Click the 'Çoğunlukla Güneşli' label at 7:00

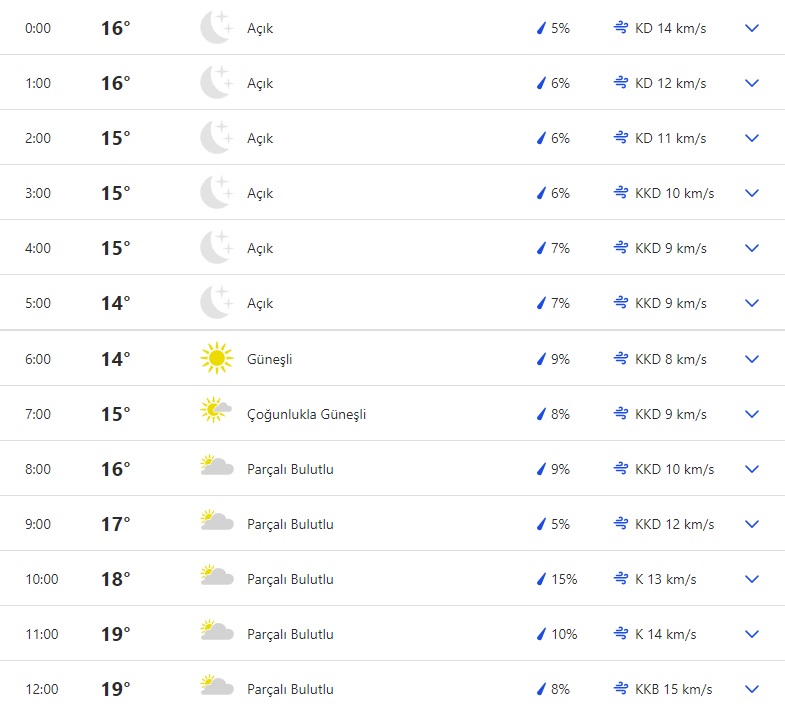pyautogui.click(x=306, y=414)
